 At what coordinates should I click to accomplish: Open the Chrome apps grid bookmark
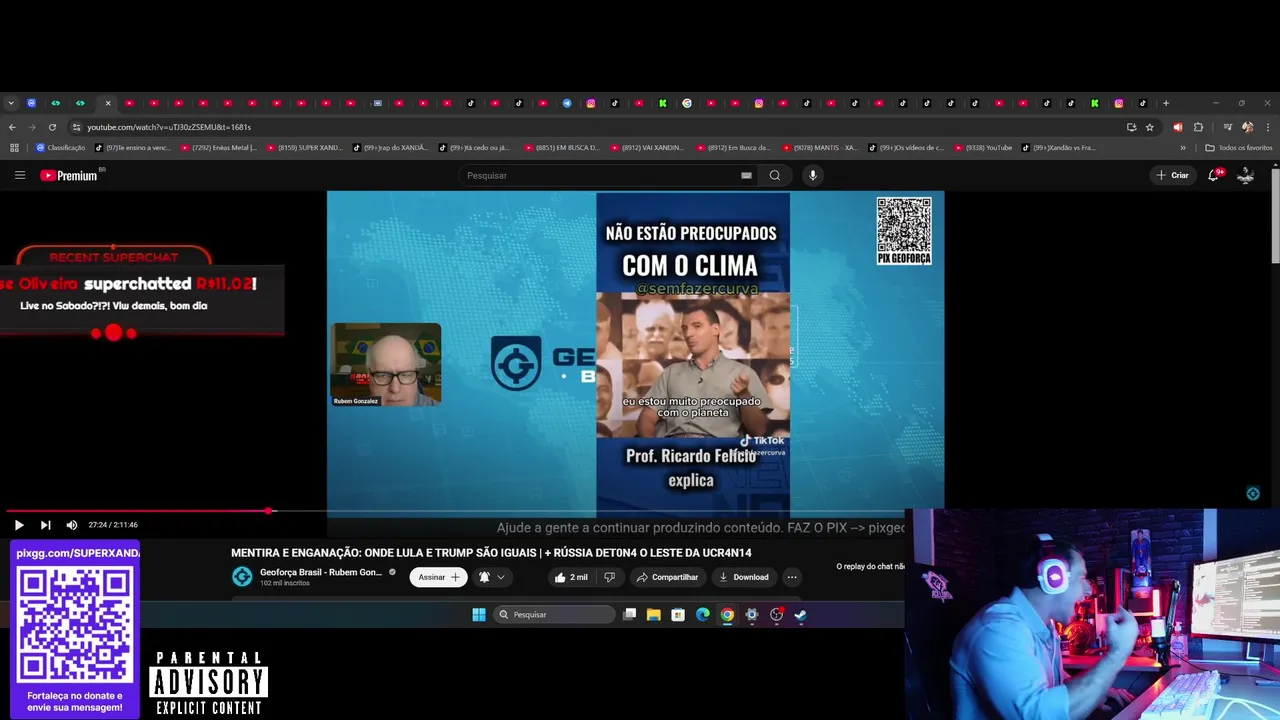click(x=14, y=148)
